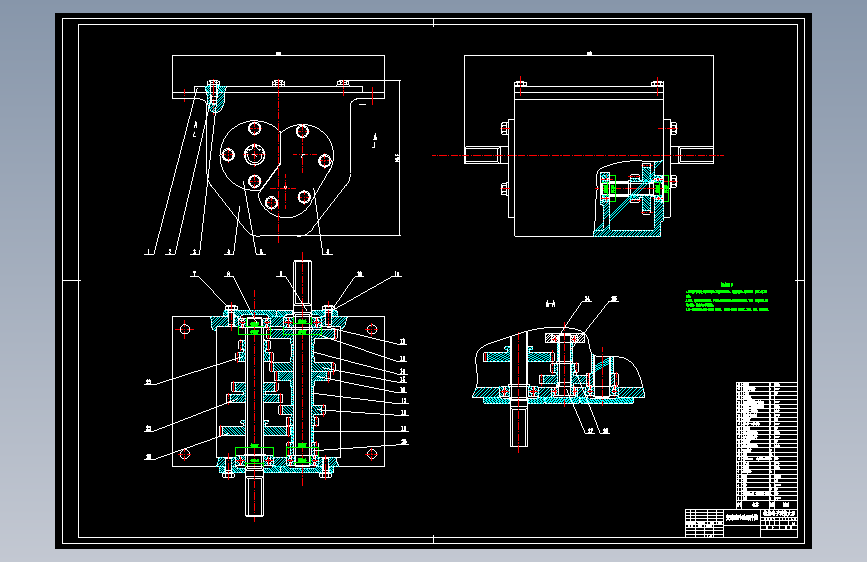
Task: Pick the left circular bearing cover in front view
Action: 250,155
